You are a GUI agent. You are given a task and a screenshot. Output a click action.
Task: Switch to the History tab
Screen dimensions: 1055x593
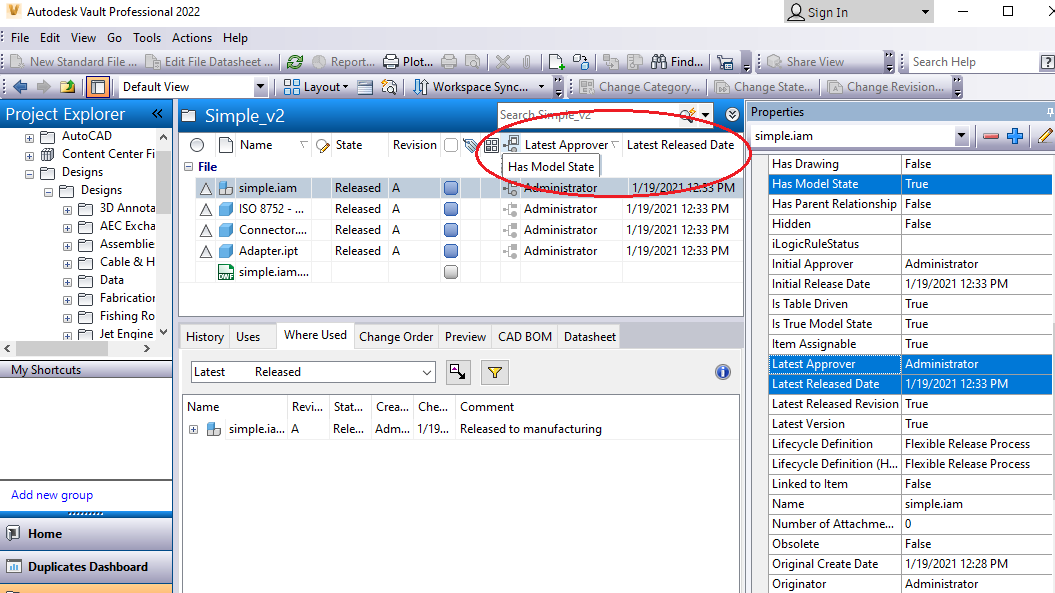click(205, 337)
